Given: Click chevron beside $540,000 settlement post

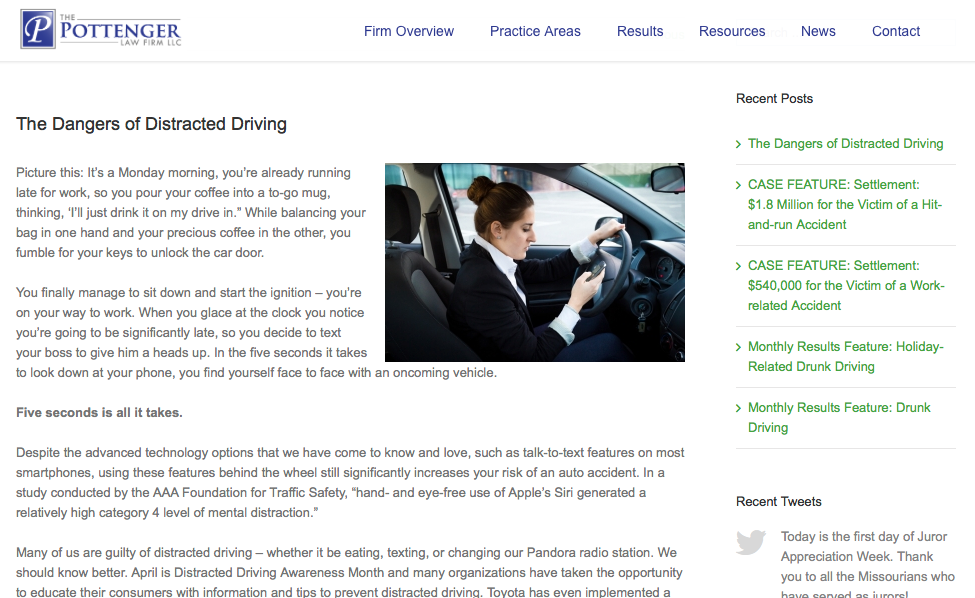Looking at the screenshot, I should [738, 266].
